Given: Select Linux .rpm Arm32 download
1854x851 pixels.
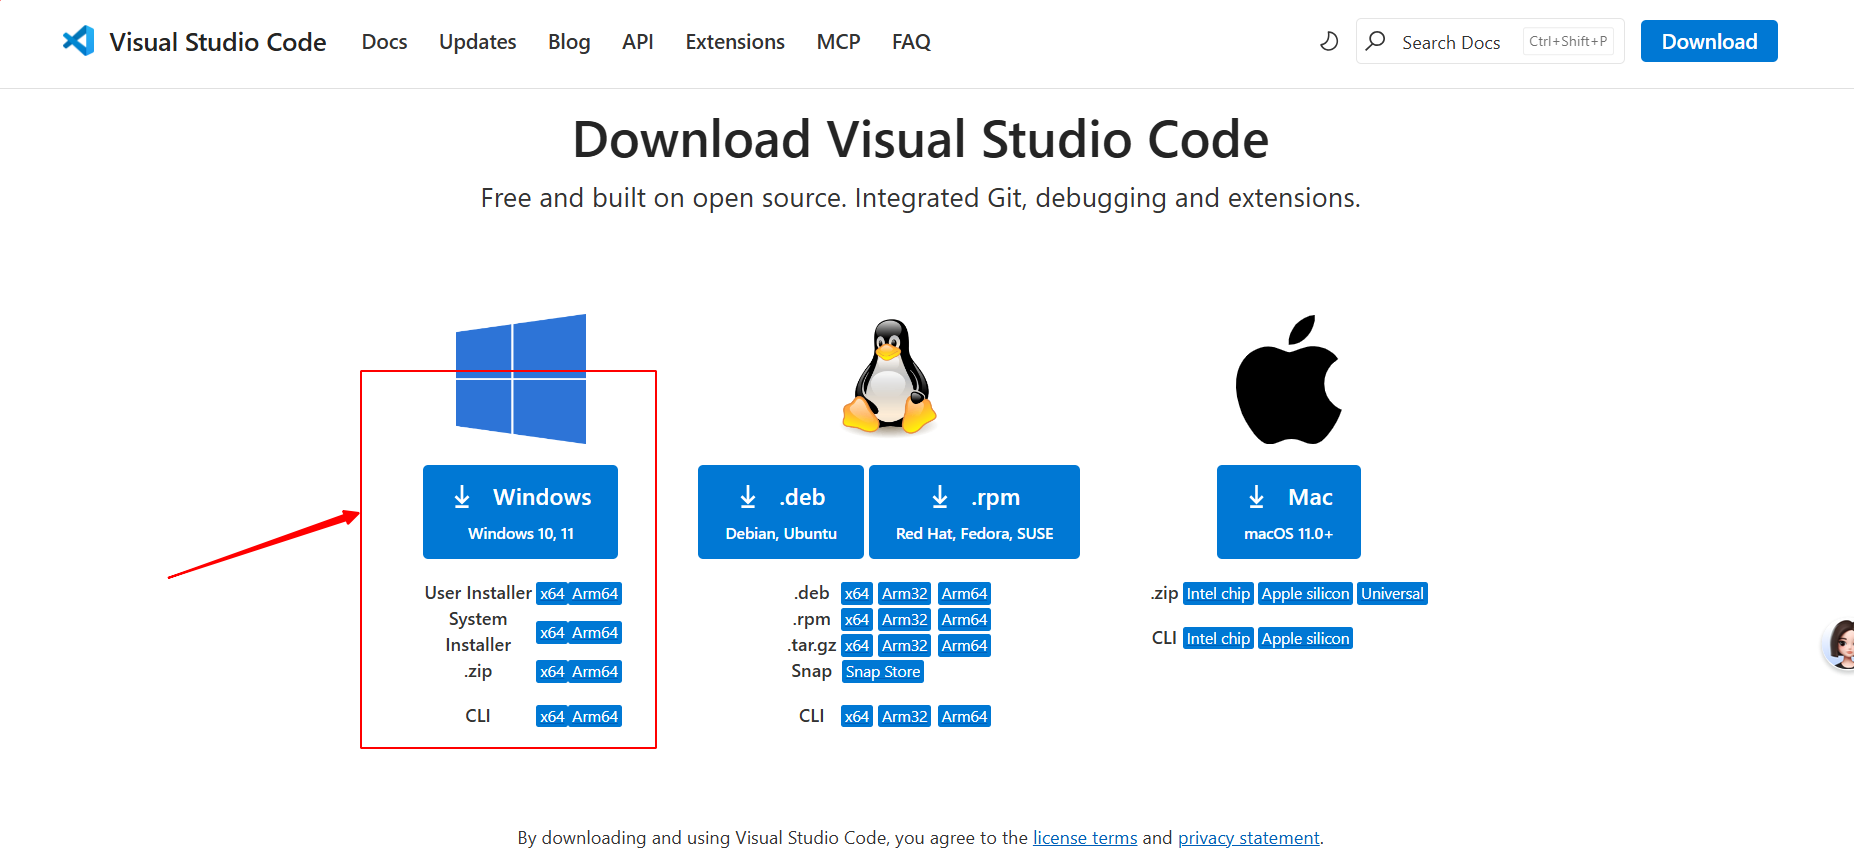Looking at the screenshot, I should coord(905,620).
